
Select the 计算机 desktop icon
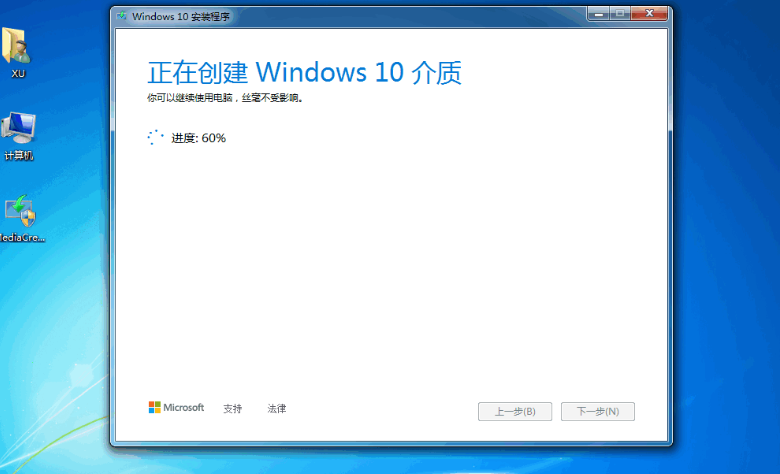click(x=18, y=128)
